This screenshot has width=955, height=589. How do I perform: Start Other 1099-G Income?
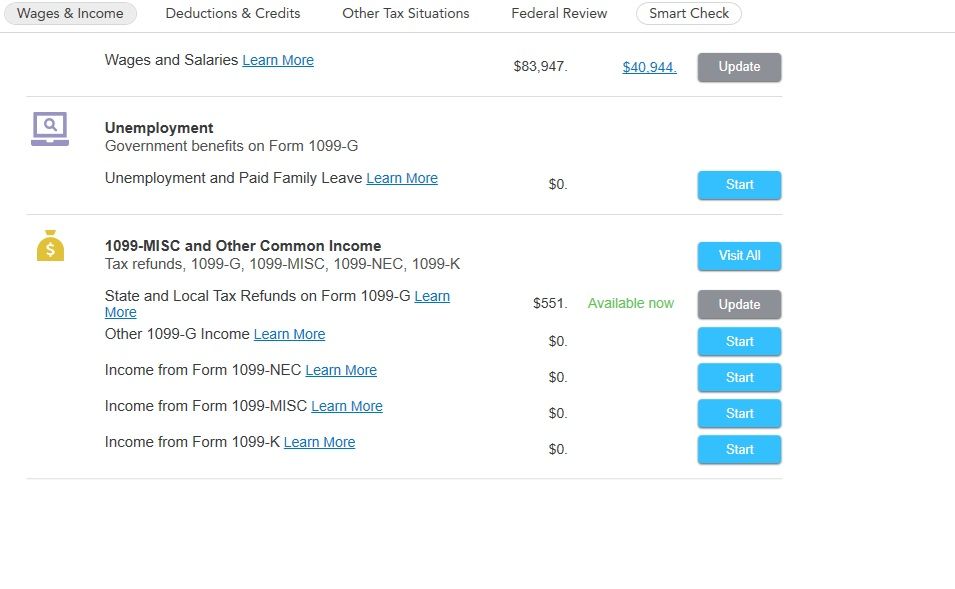click(x=739, y=342)
